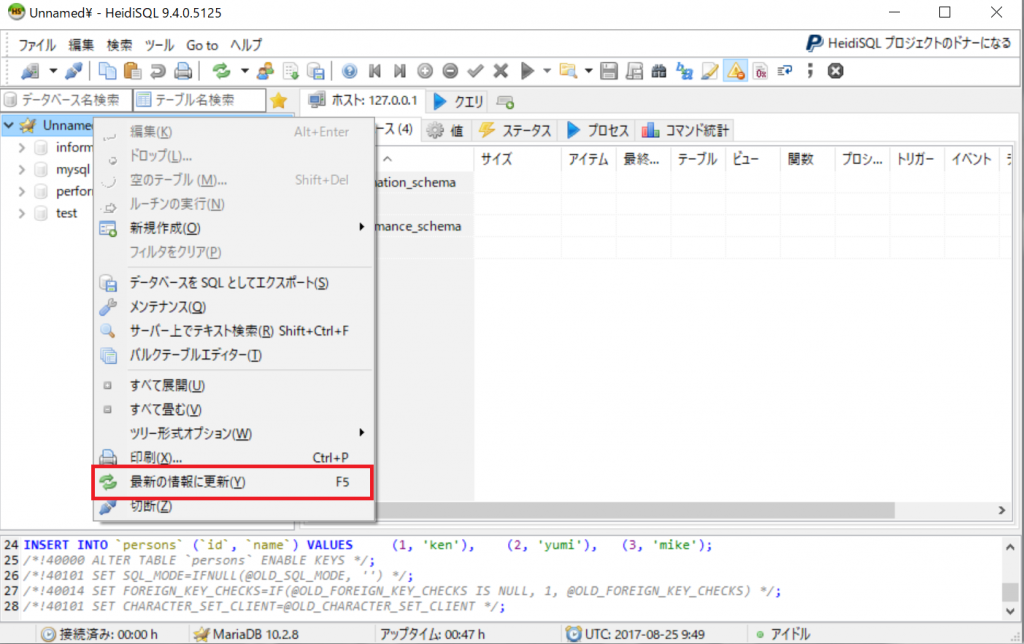This screenshot has height=644, width=1024.
Task: Run the query with the Execute icon
Action: 527,71
